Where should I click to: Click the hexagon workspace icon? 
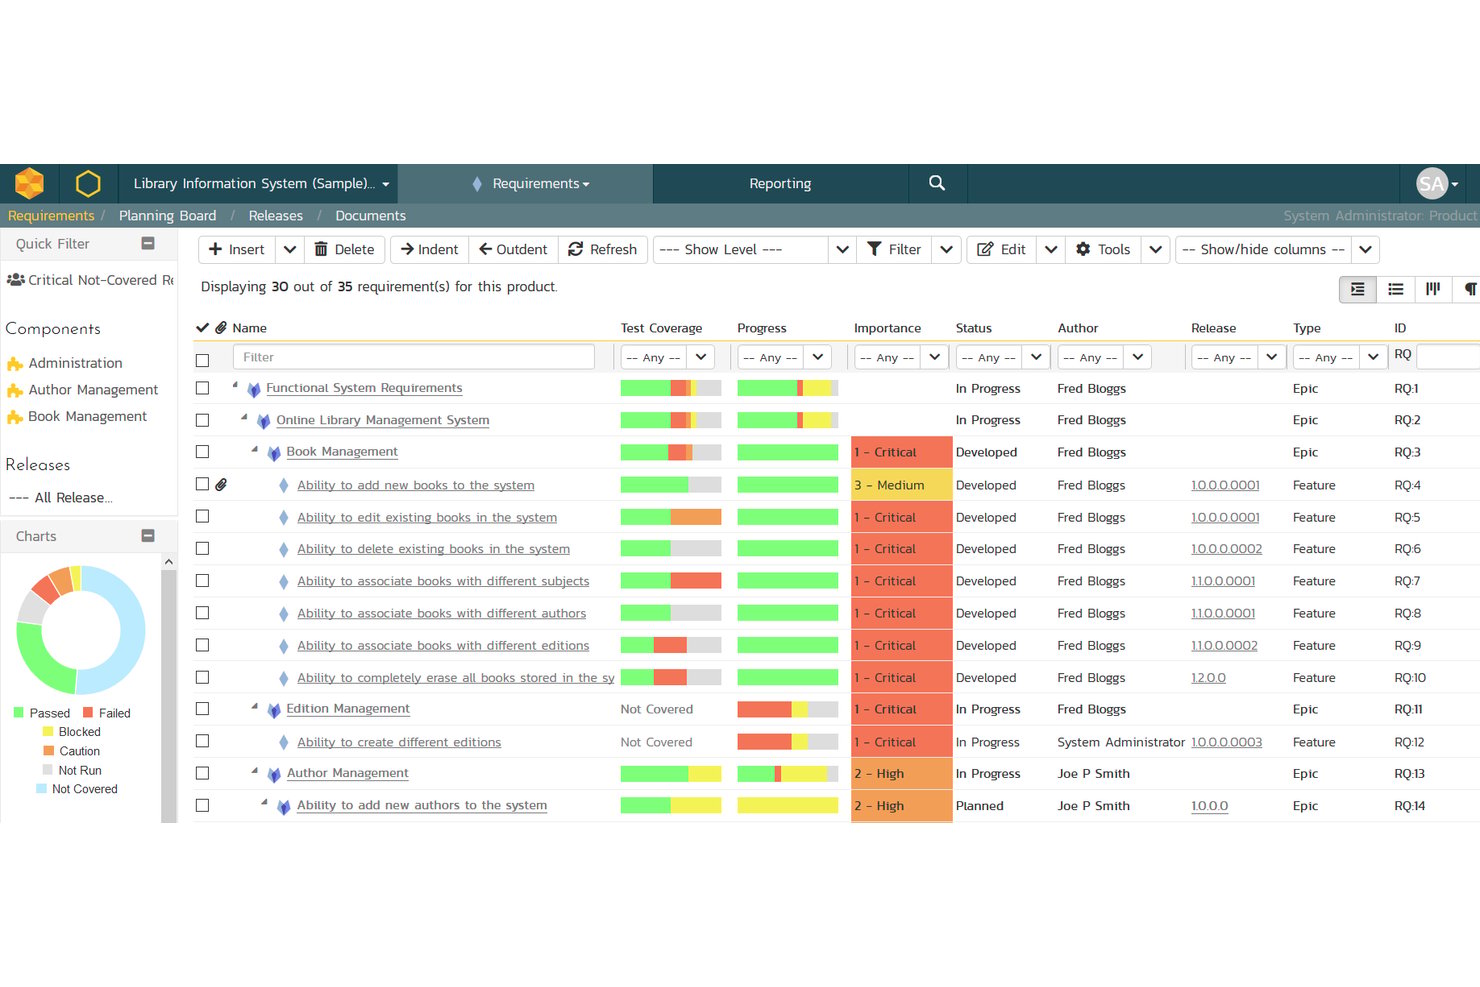pyautogui.click(x=88, y=183)
